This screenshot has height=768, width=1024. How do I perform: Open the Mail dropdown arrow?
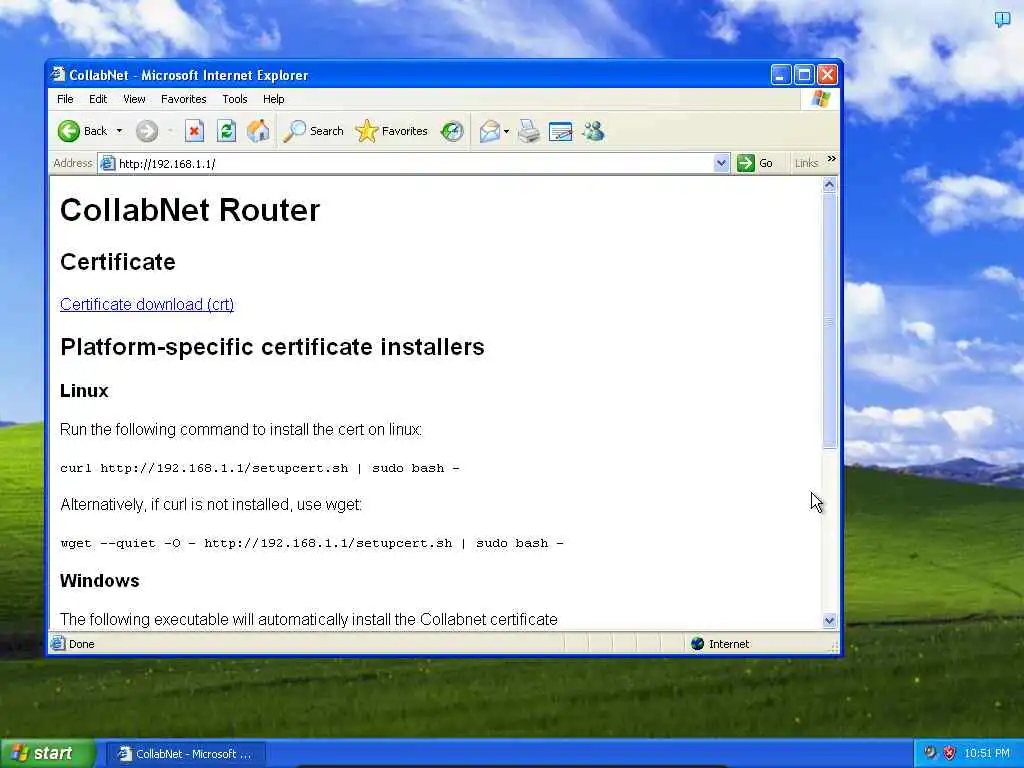click(x=506, y=131)
